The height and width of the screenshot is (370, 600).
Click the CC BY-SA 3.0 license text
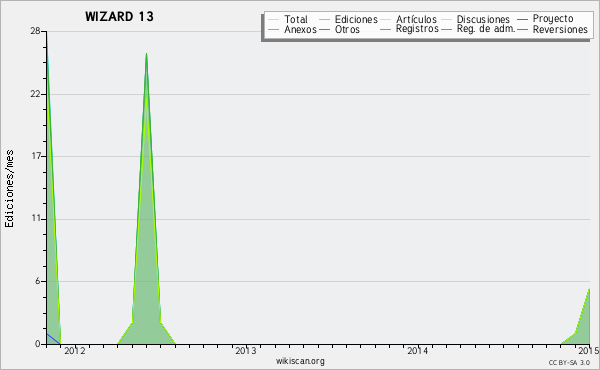click(569, 362)
